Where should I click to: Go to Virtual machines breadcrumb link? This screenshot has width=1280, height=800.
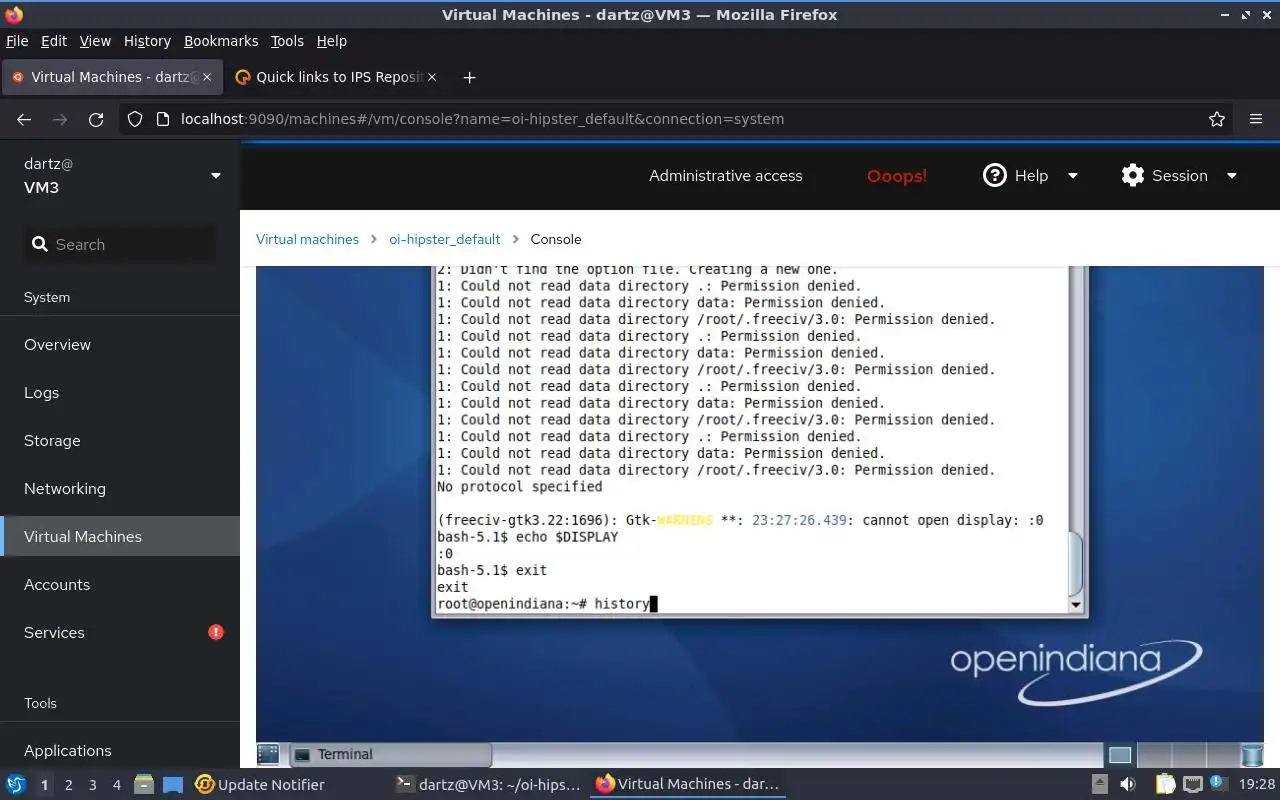[x=307, y=239]
